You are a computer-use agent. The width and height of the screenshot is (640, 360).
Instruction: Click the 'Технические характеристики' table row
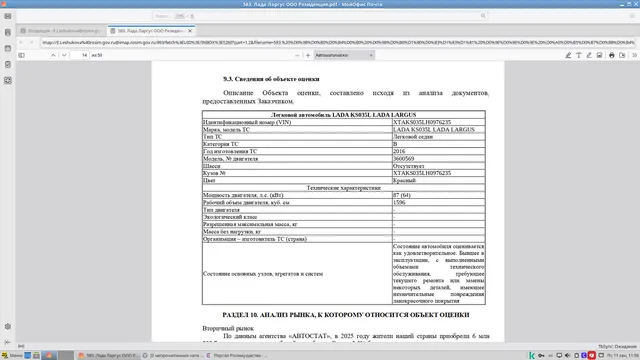[344, 188]
